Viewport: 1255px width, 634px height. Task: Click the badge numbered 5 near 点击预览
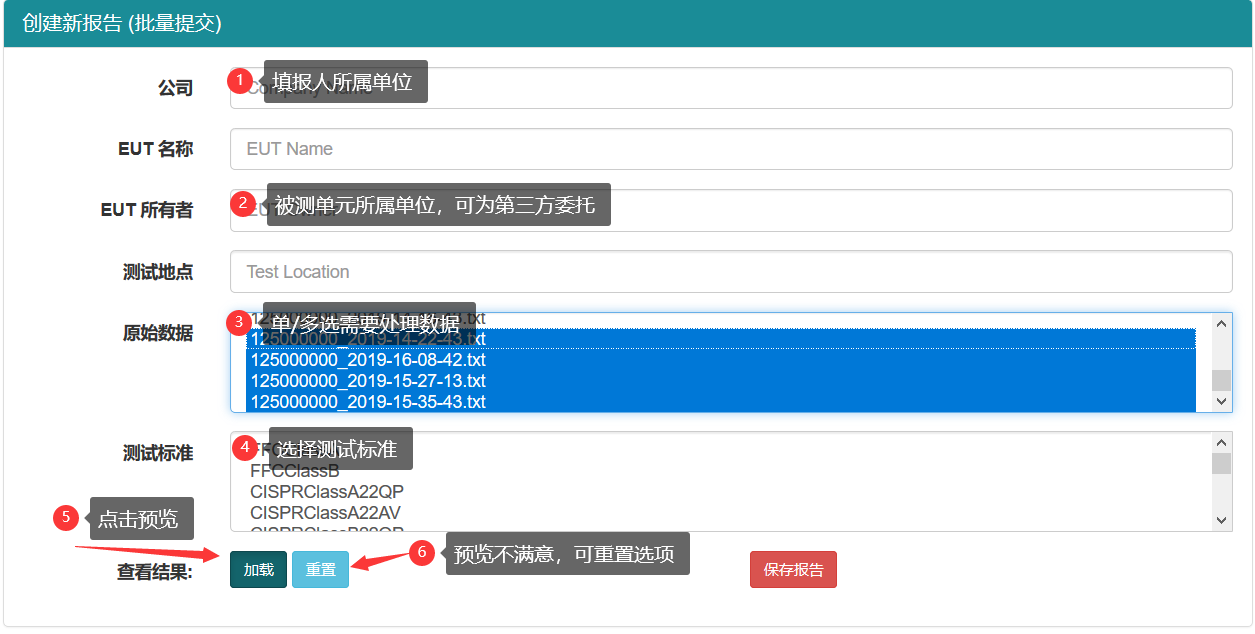click(66, 518)
